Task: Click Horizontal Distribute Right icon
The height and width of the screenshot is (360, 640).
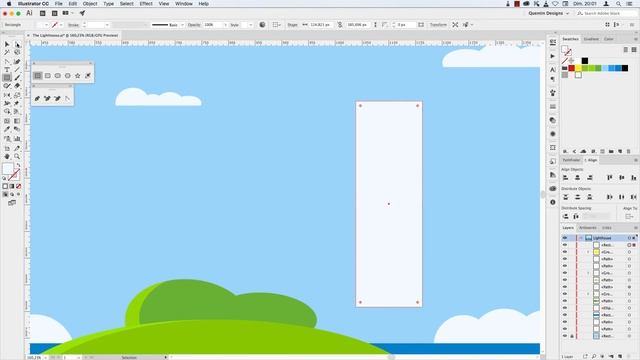Action: (x=633, y=197)
